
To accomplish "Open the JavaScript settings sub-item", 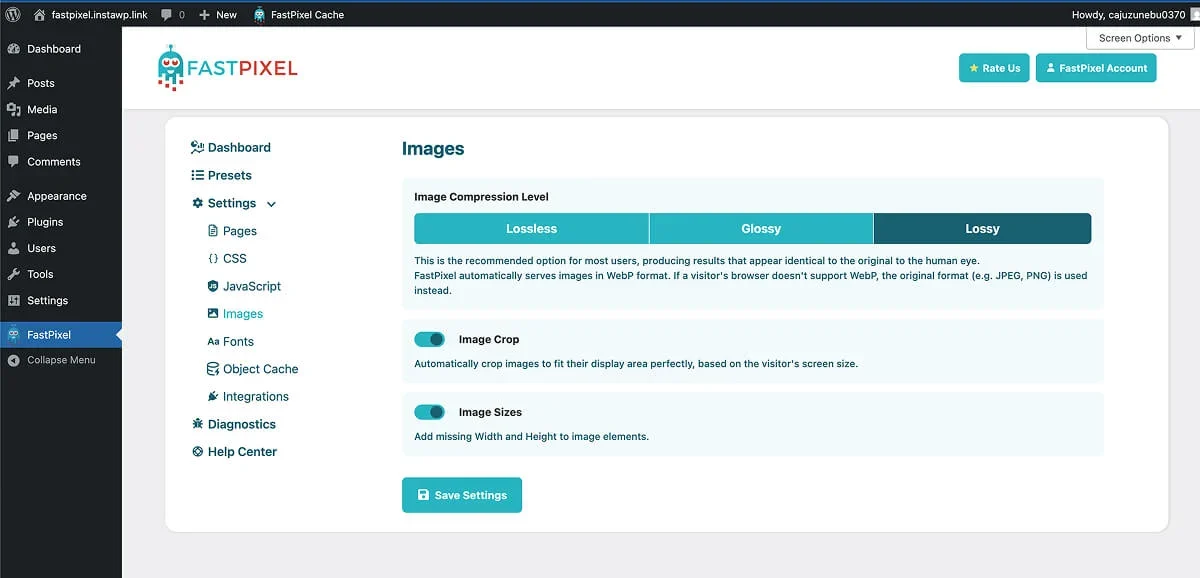I will coord(244,286).
